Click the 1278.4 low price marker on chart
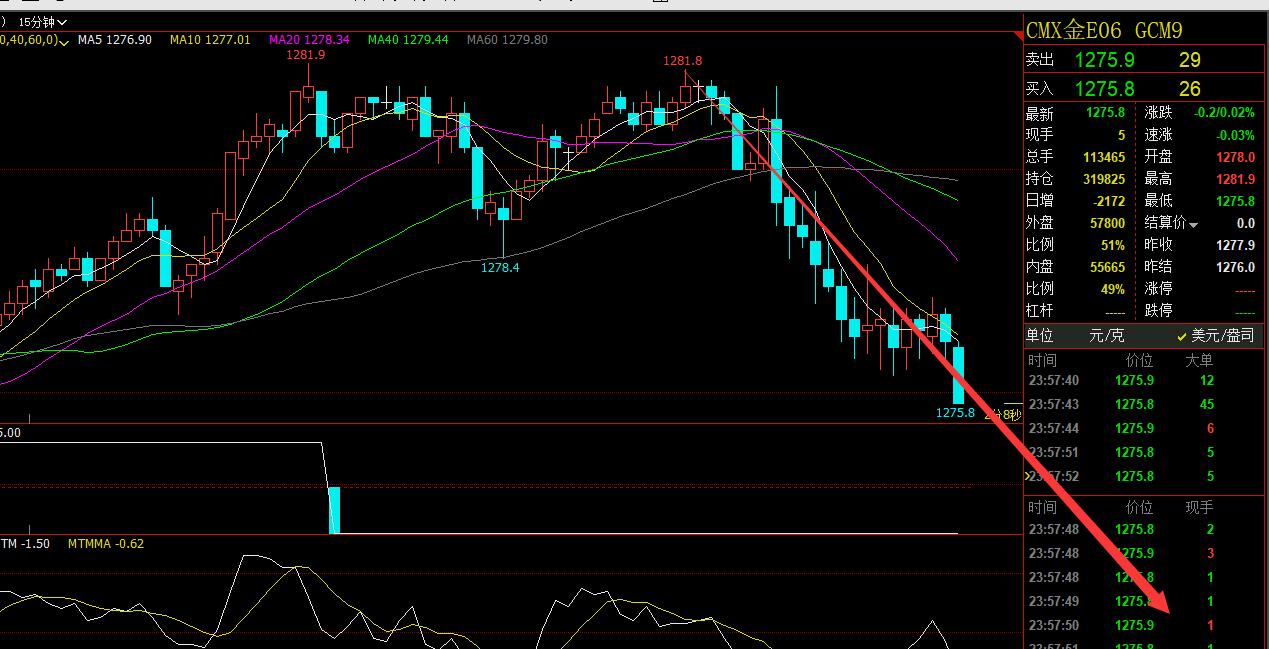The image size is (1269, 649). [x=500, y=267]
